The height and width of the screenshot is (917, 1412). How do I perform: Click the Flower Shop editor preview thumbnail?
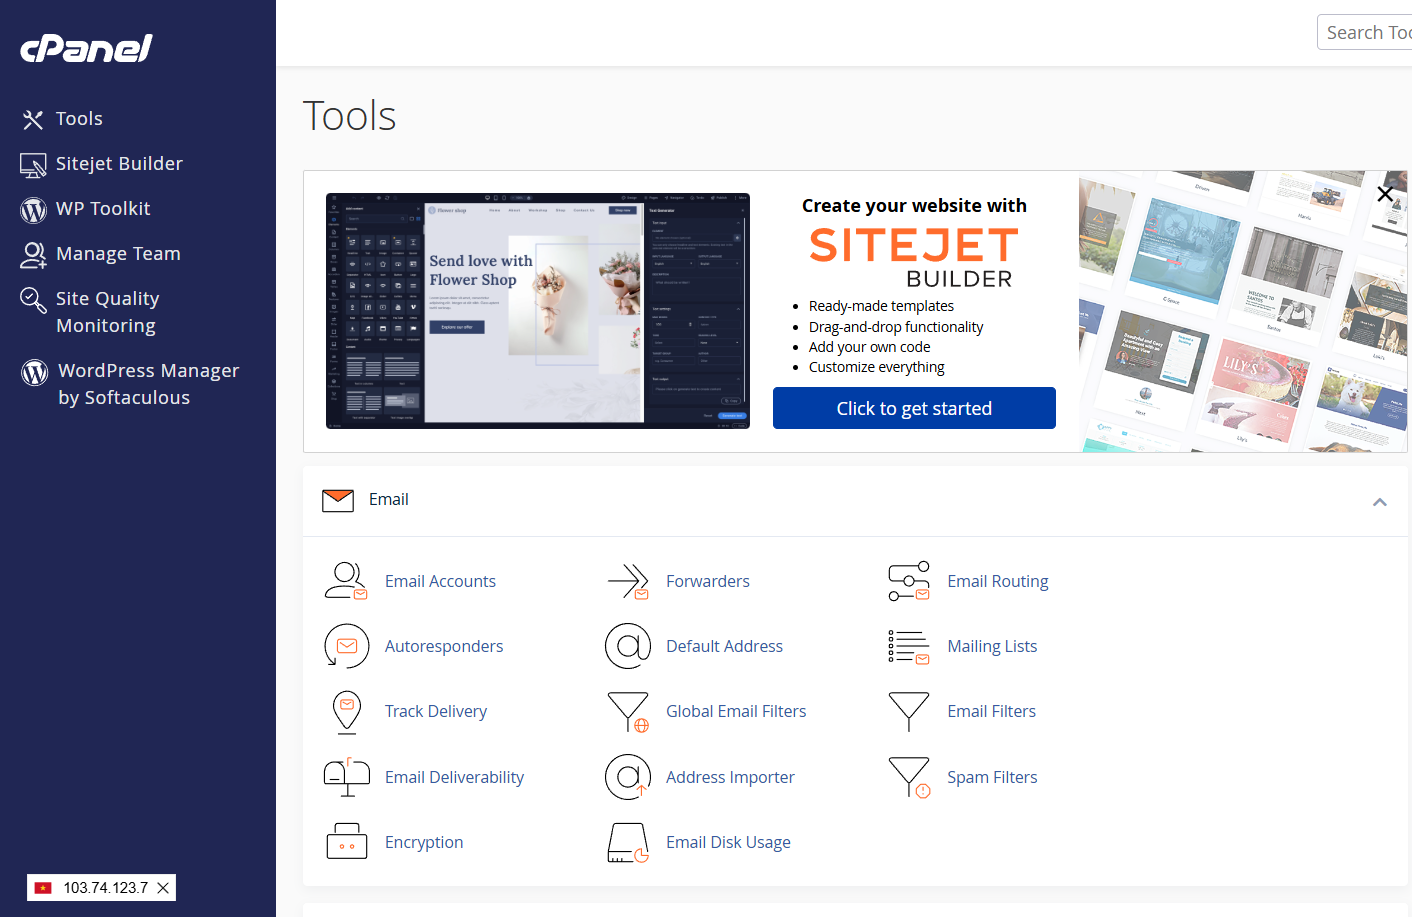click(538, 311)
